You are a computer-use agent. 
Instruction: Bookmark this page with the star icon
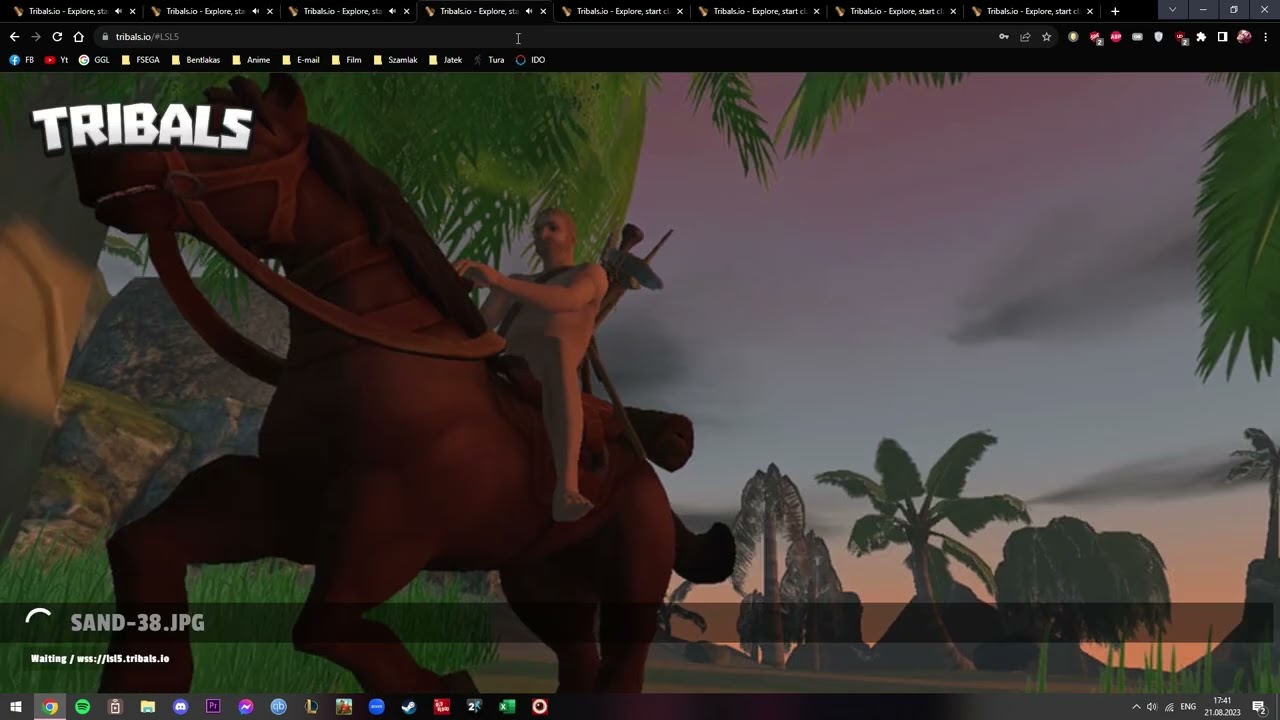click(x=1046, y=37)
